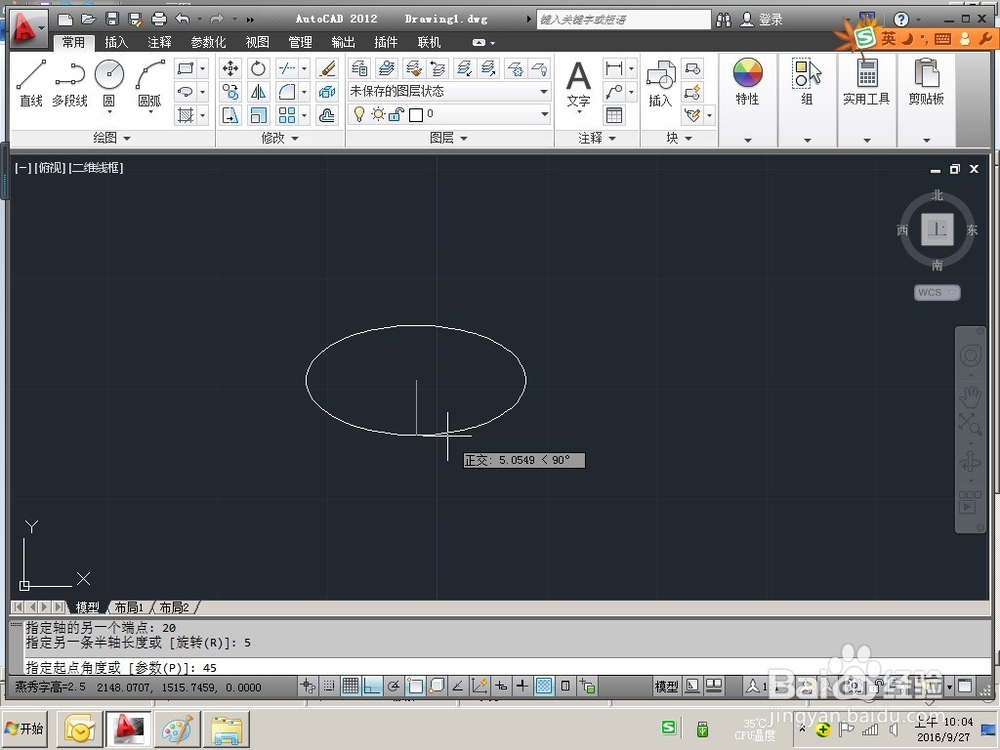Toggle Grid display in status bar
The height and width of the screenshot is (750, 1000).
(350, 686)
